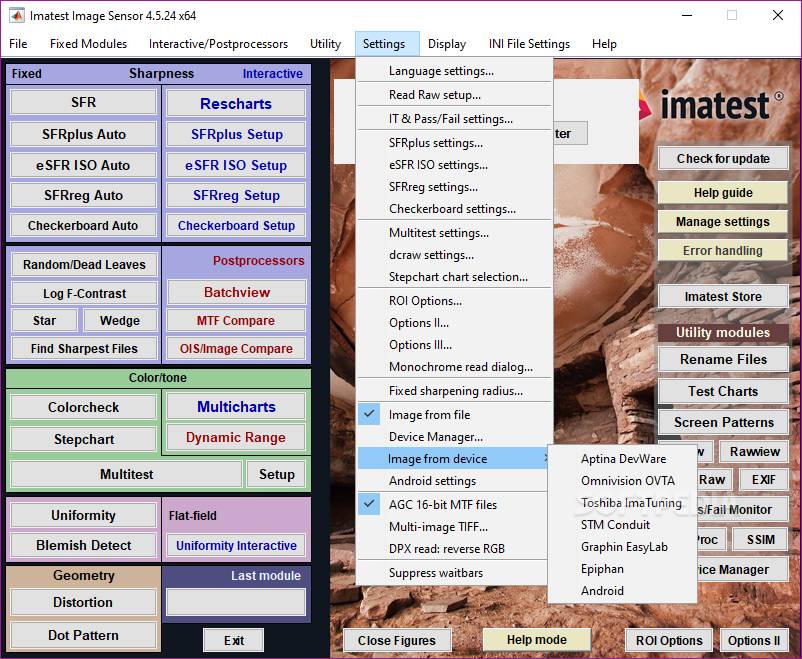Select Stepchart chart selection... entry
The width and height of the screenshot is (802, 659).
pyautogui.click(x=454, y=277)
